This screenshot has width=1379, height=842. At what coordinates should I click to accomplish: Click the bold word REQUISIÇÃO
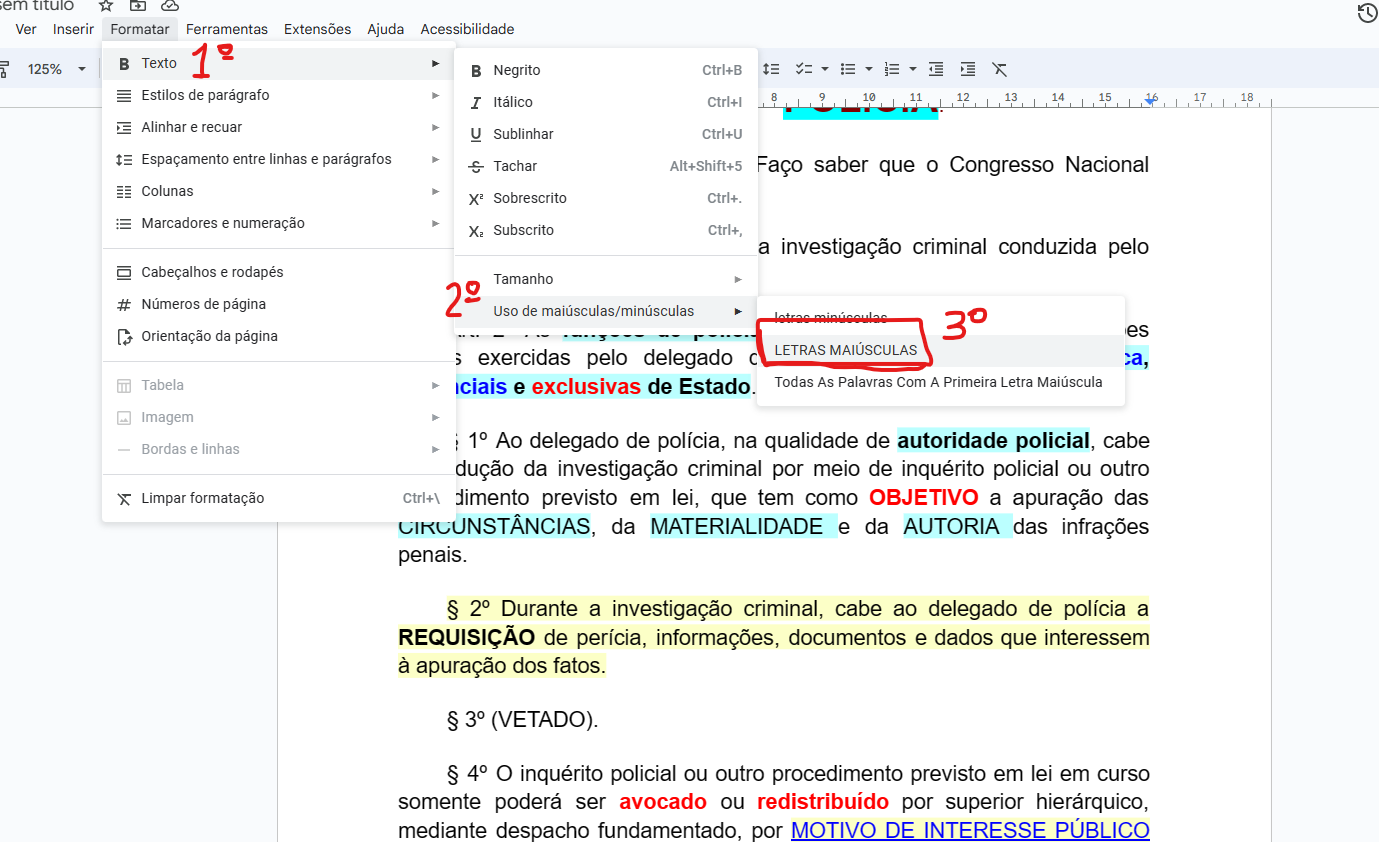467,637
